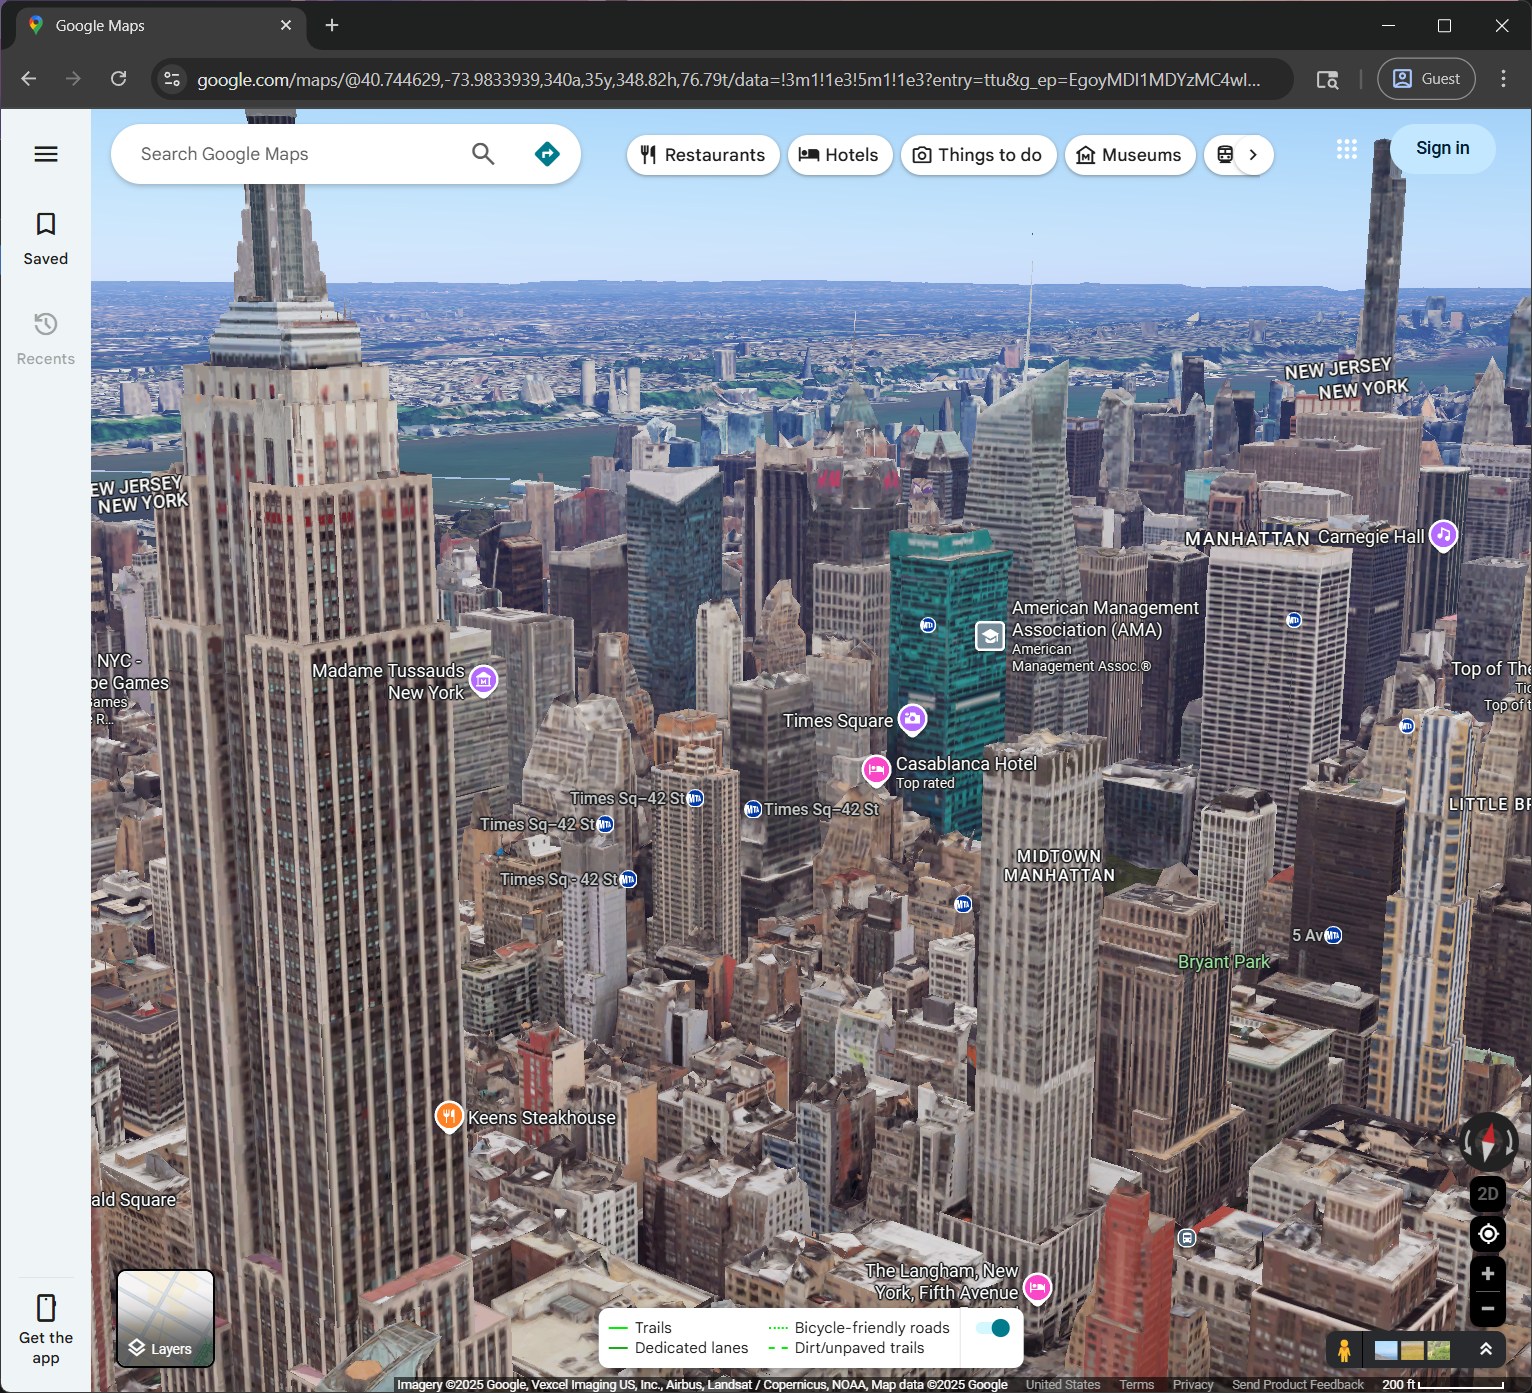
Task: Select Carnegie Hall music marker
Action: pyautogui.click(x=1443, y=535)
